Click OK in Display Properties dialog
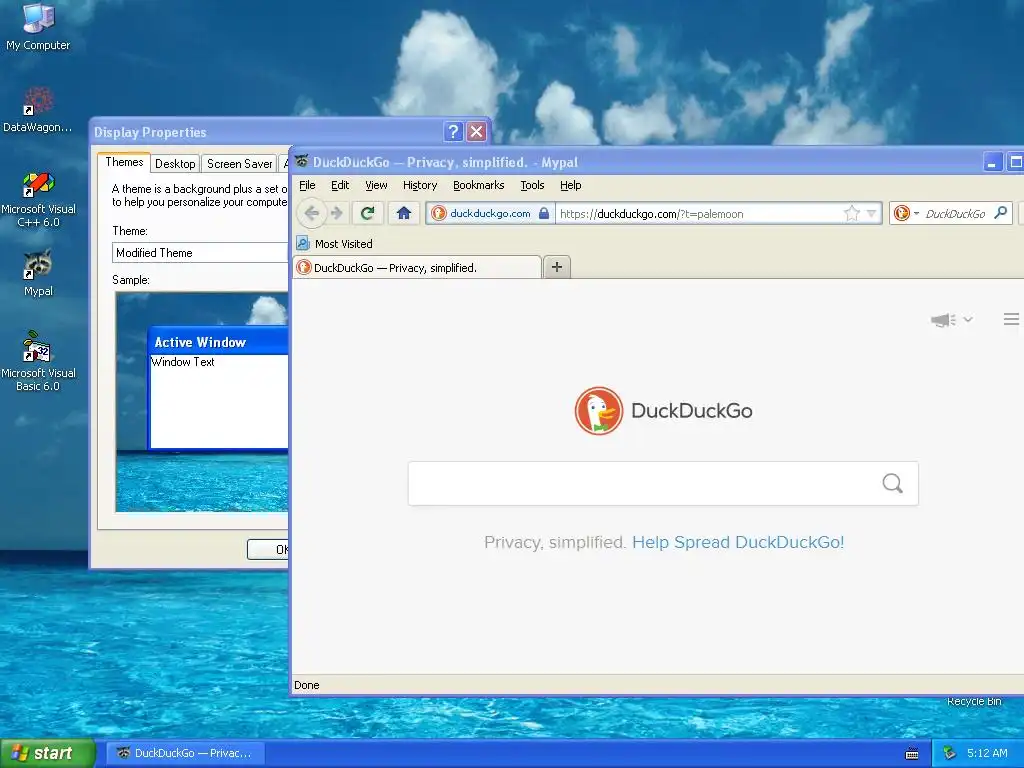 click(268, 549)
